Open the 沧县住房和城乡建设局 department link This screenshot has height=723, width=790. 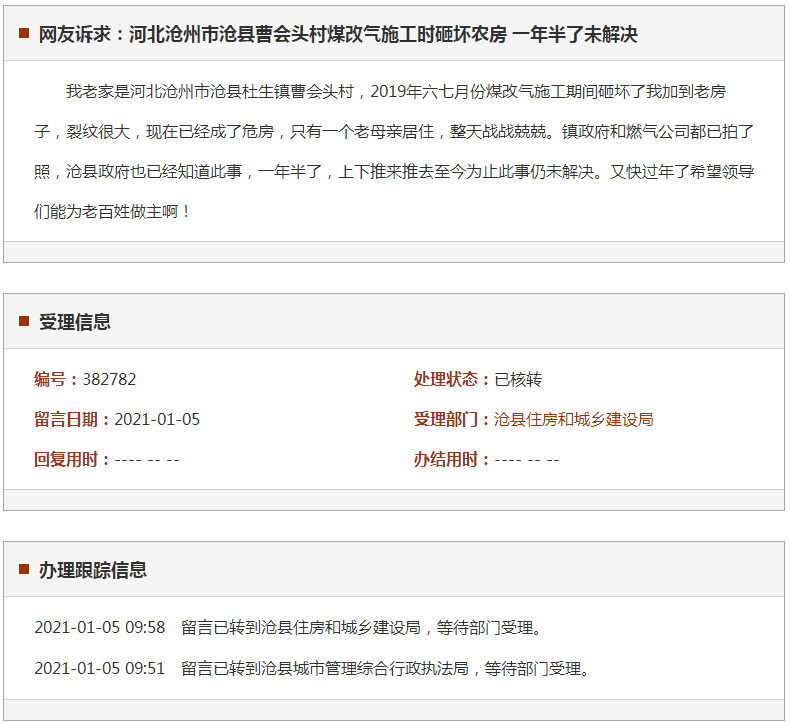[573, 419]
